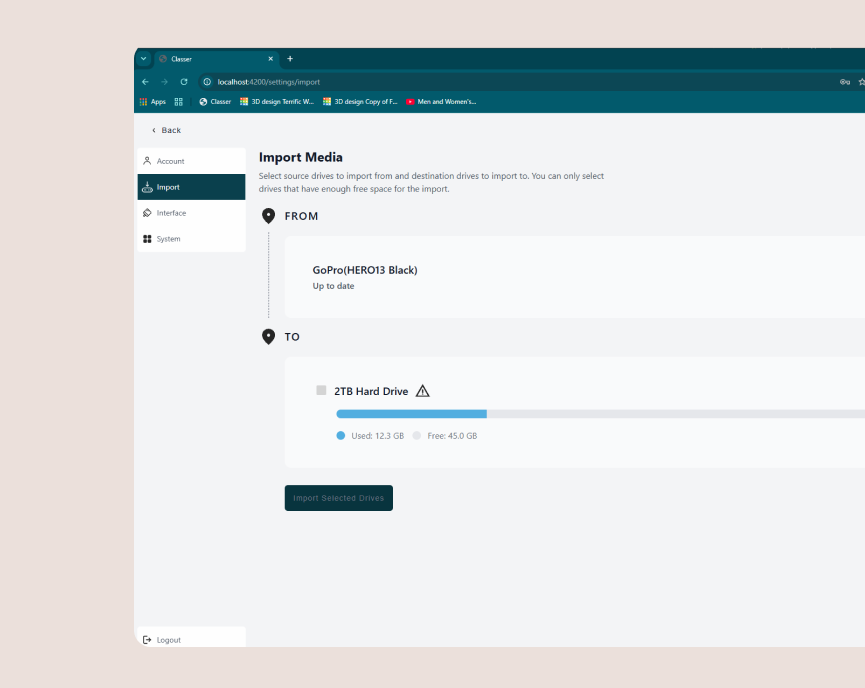
Task: Open the Classer bookmark
Action: point(215,102)
